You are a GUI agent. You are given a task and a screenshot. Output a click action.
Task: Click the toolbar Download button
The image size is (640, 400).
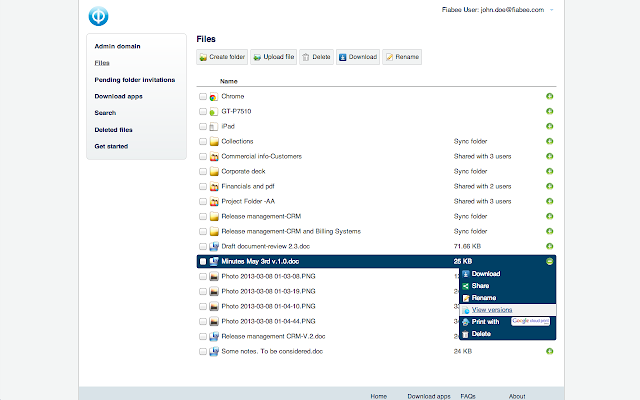tap(358, 57)
